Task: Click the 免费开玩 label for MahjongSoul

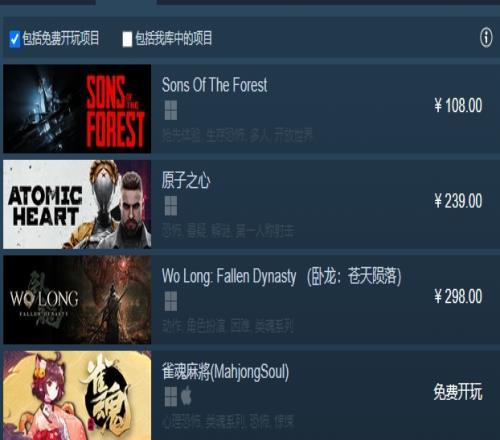Action: (x=458, y=392)
